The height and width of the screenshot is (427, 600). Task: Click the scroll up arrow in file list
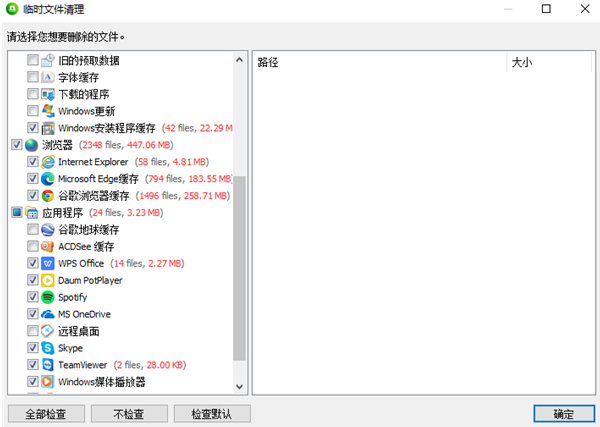(240, 60)
